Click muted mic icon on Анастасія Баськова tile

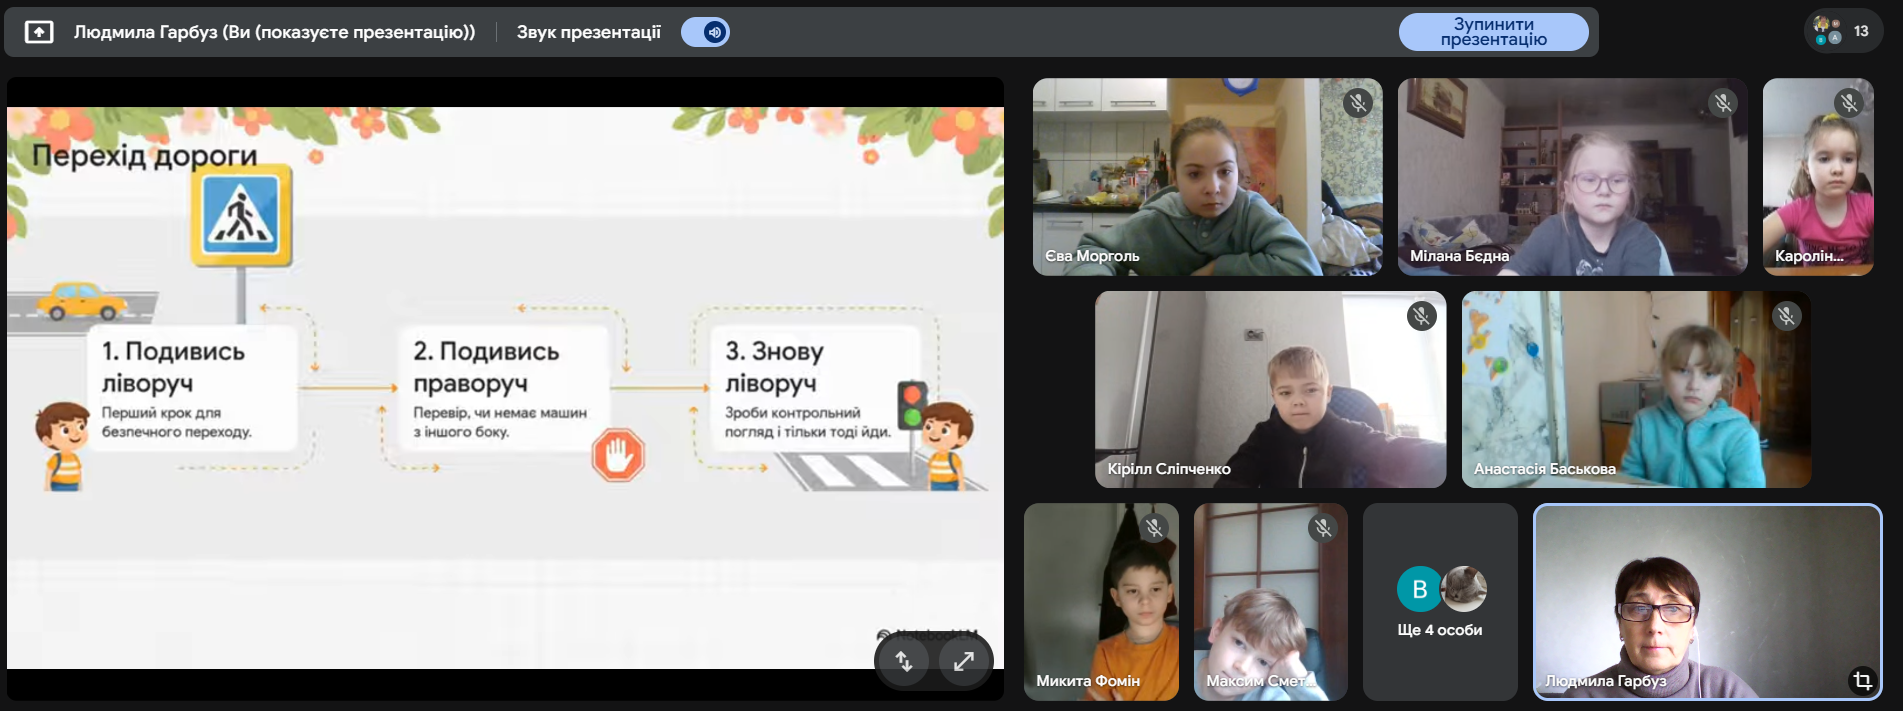1786,316
